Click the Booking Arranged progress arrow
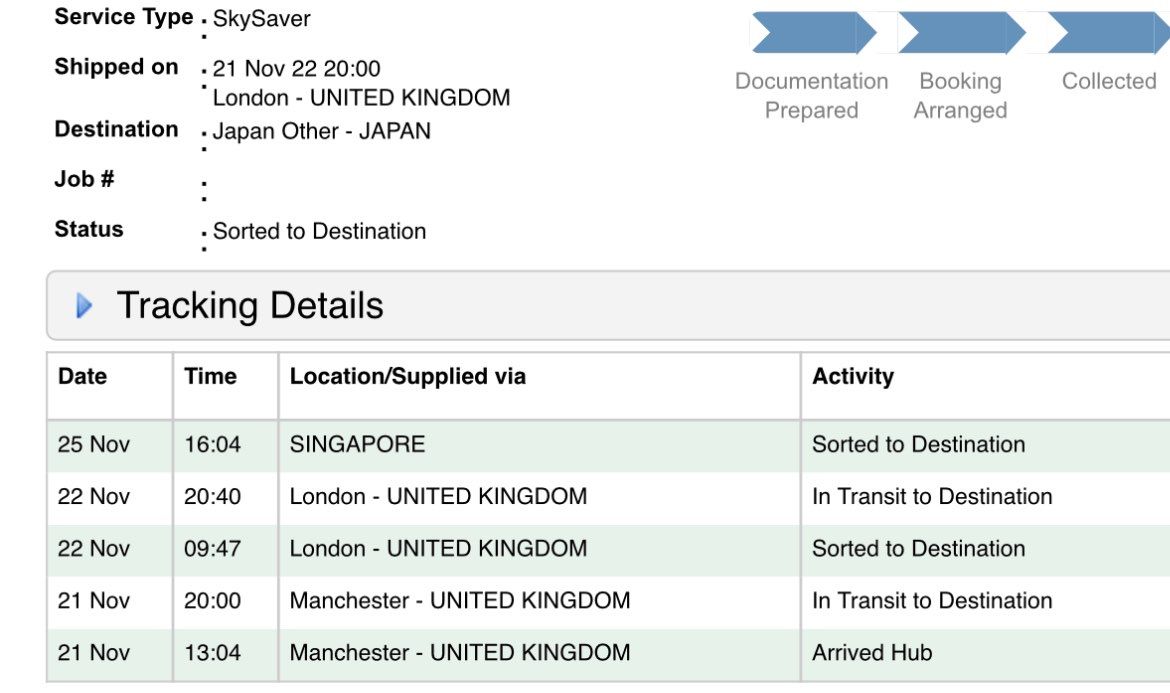The width and height of the screenshot is (1170, 693). [x=962, y=33]
